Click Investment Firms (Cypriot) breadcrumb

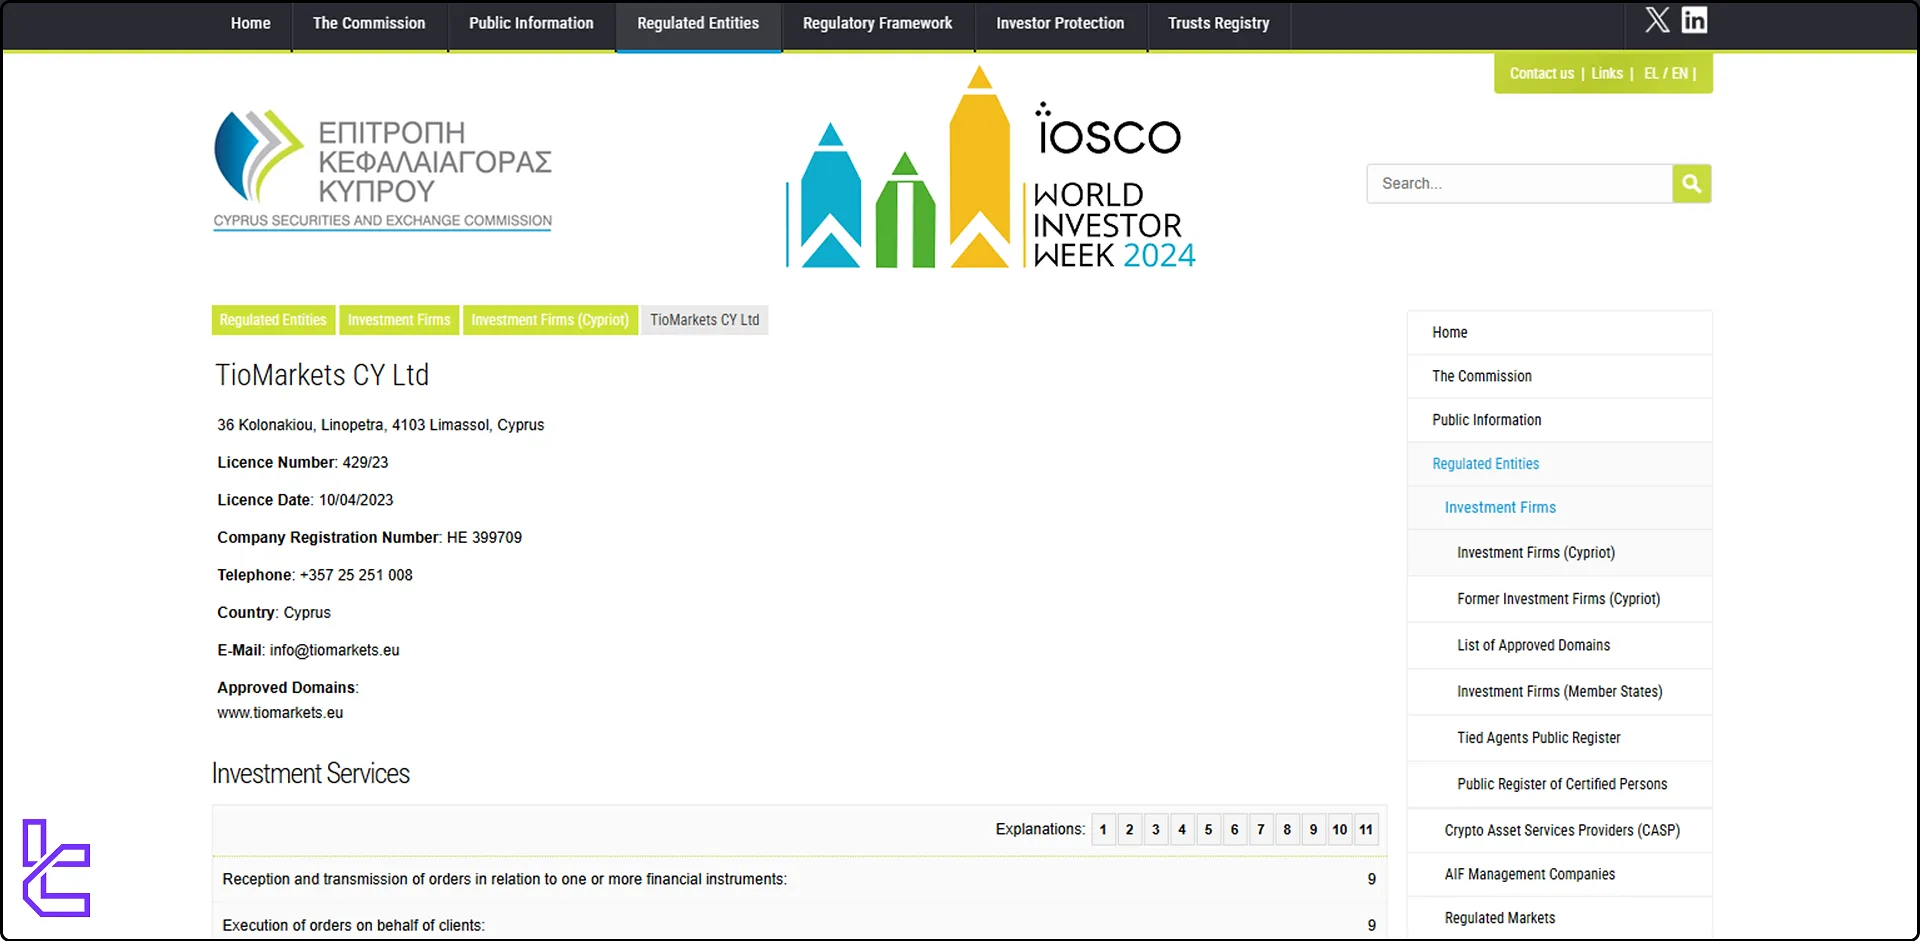tap(550, 320)
